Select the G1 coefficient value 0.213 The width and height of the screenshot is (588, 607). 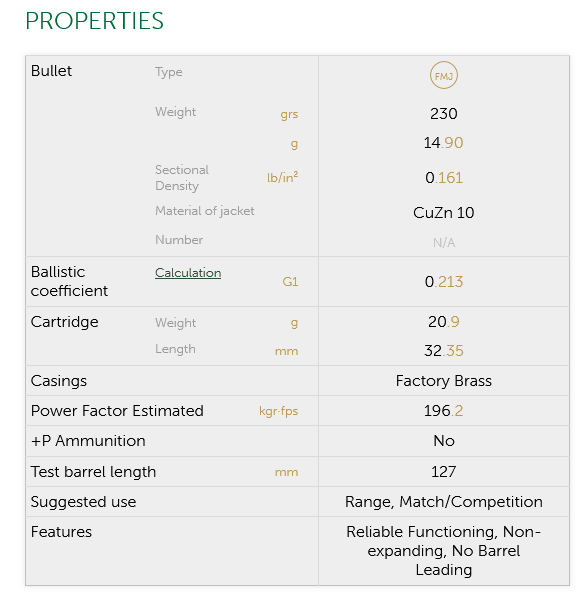444,281
